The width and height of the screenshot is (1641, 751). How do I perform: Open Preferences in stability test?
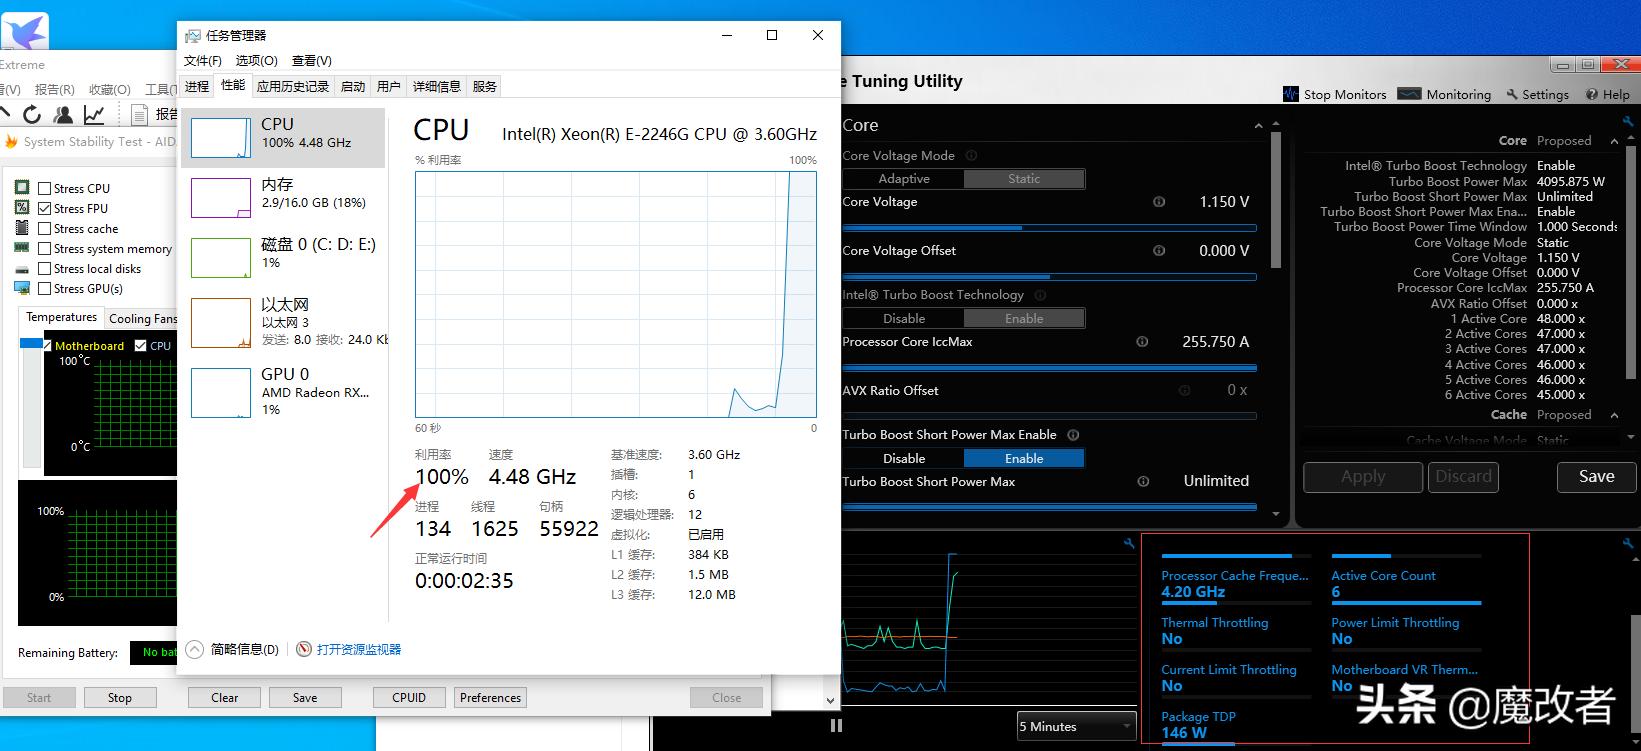pyautogui.click(x=490, y=698)
